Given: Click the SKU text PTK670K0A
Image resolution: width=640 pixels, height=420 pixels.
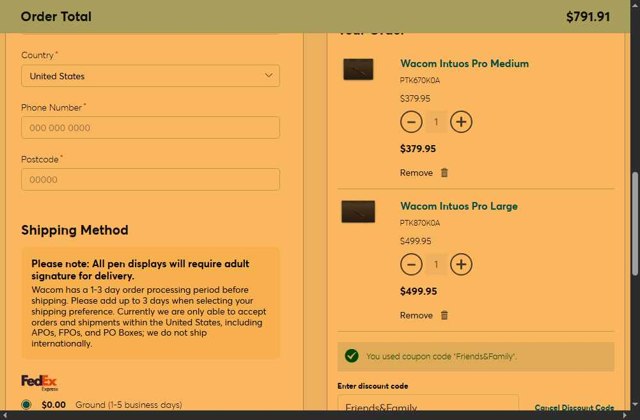Looking at the screenshot, I should pyautogui.click(x=420, y=80).
